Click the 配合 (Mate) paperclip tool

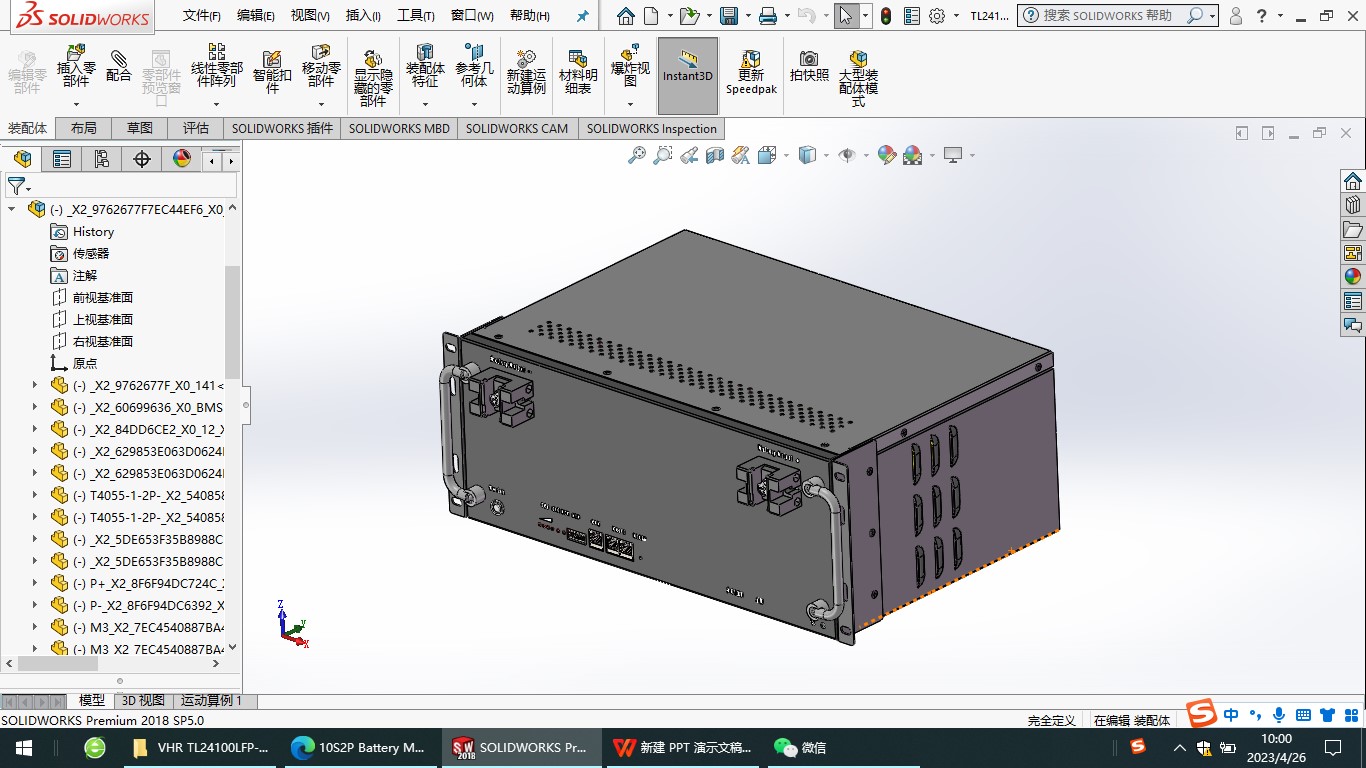pyautogui.click(x=118, y=67)
